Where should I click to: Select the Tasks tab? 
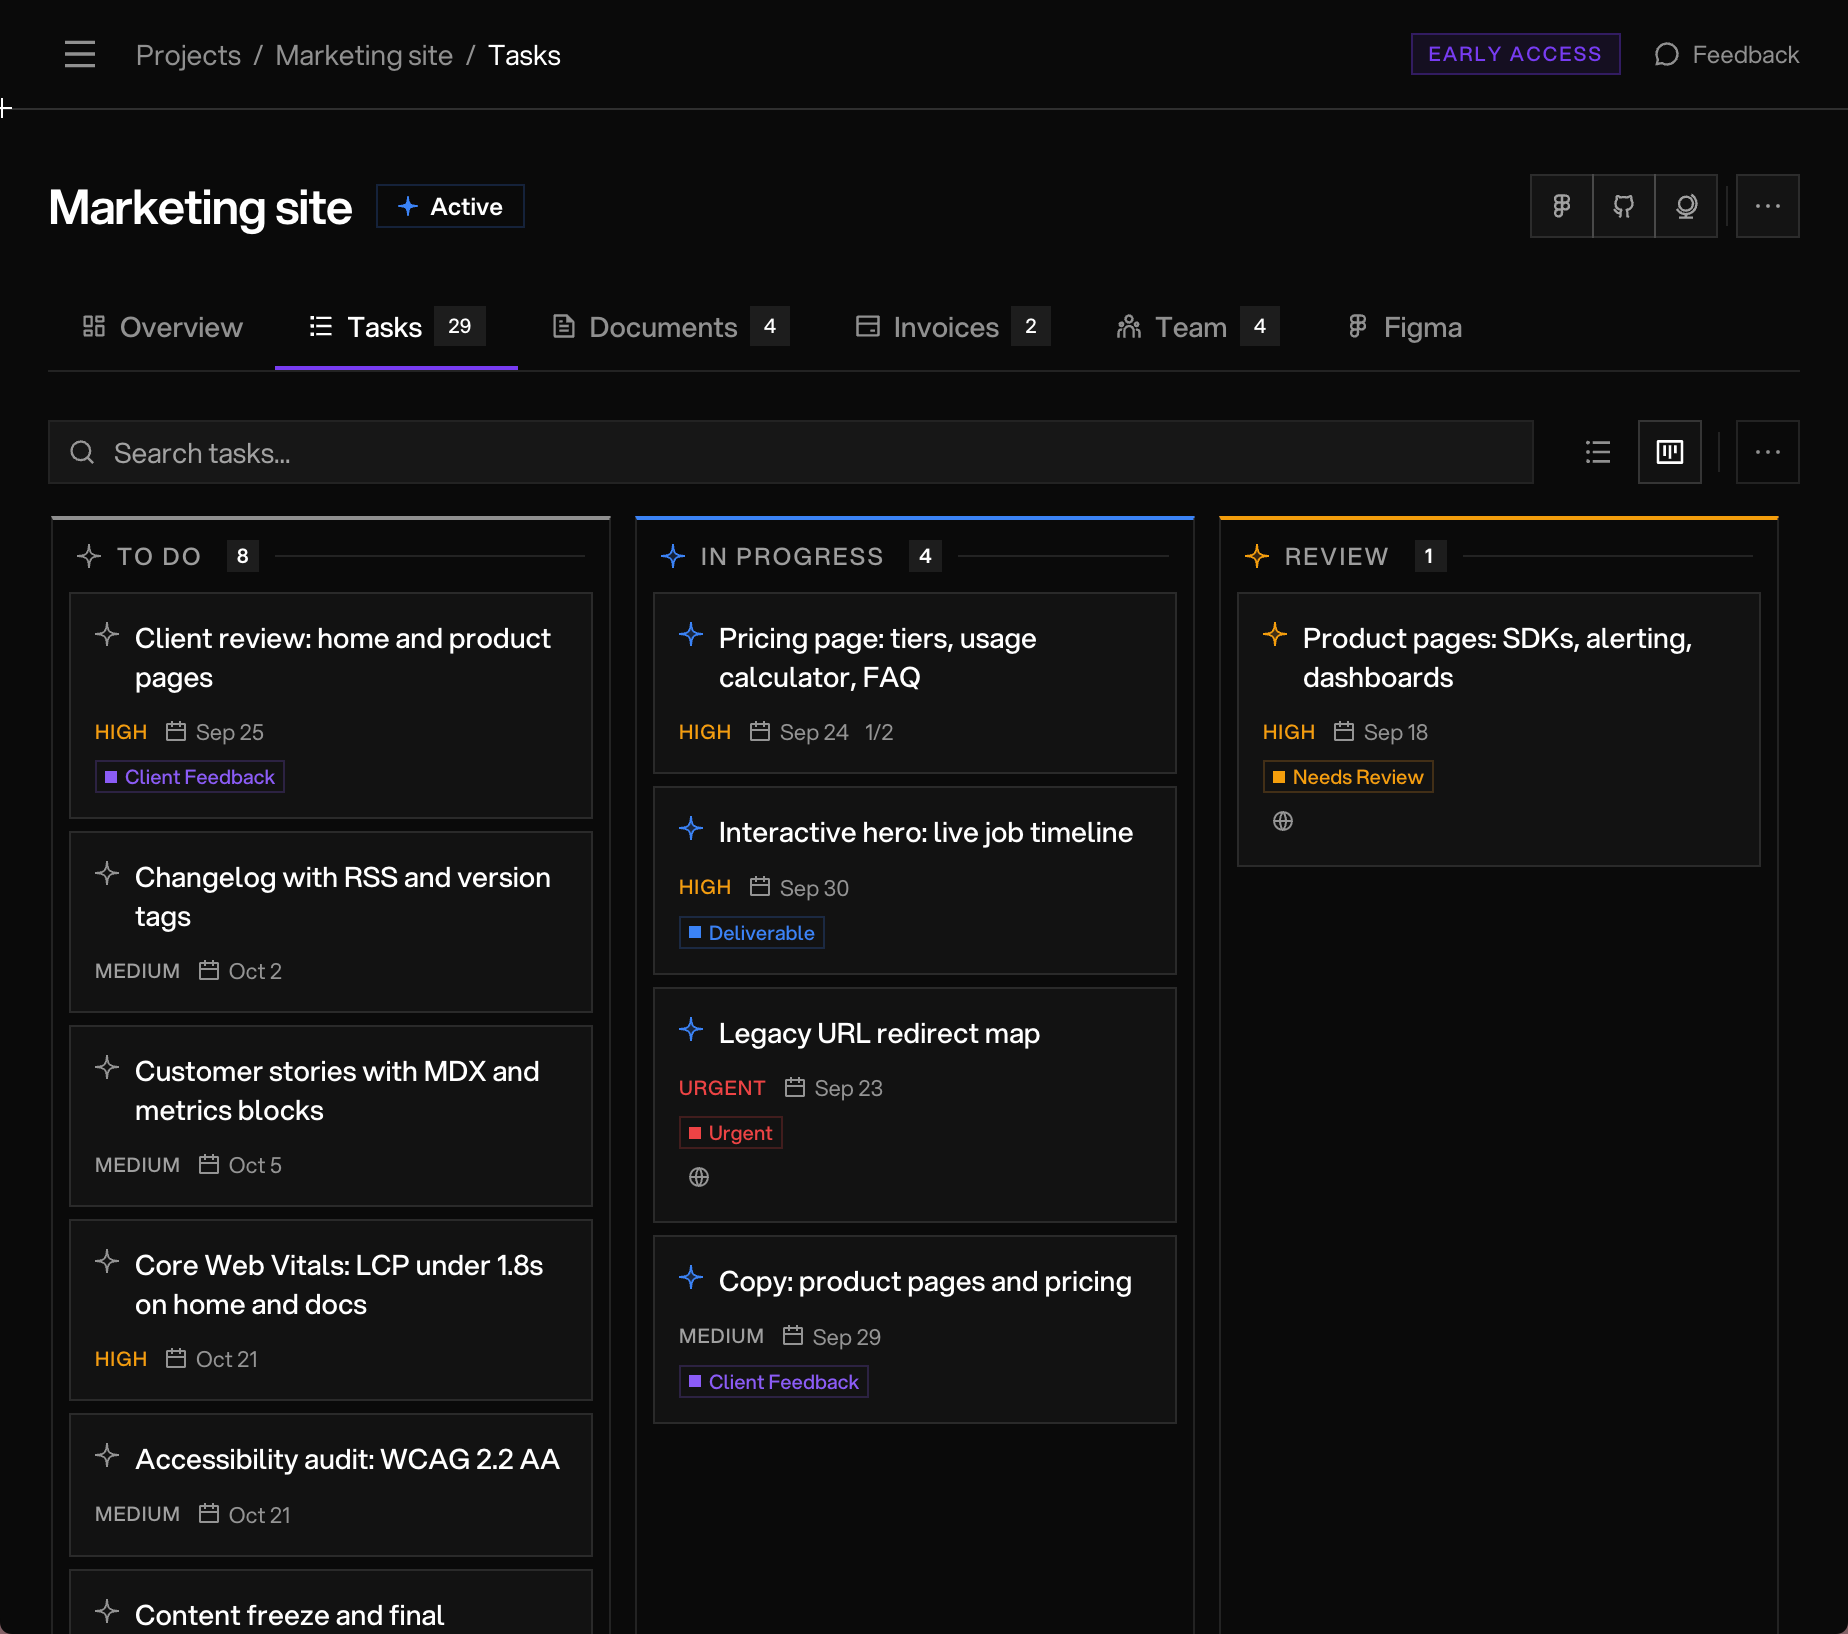[x=397, y=327]
